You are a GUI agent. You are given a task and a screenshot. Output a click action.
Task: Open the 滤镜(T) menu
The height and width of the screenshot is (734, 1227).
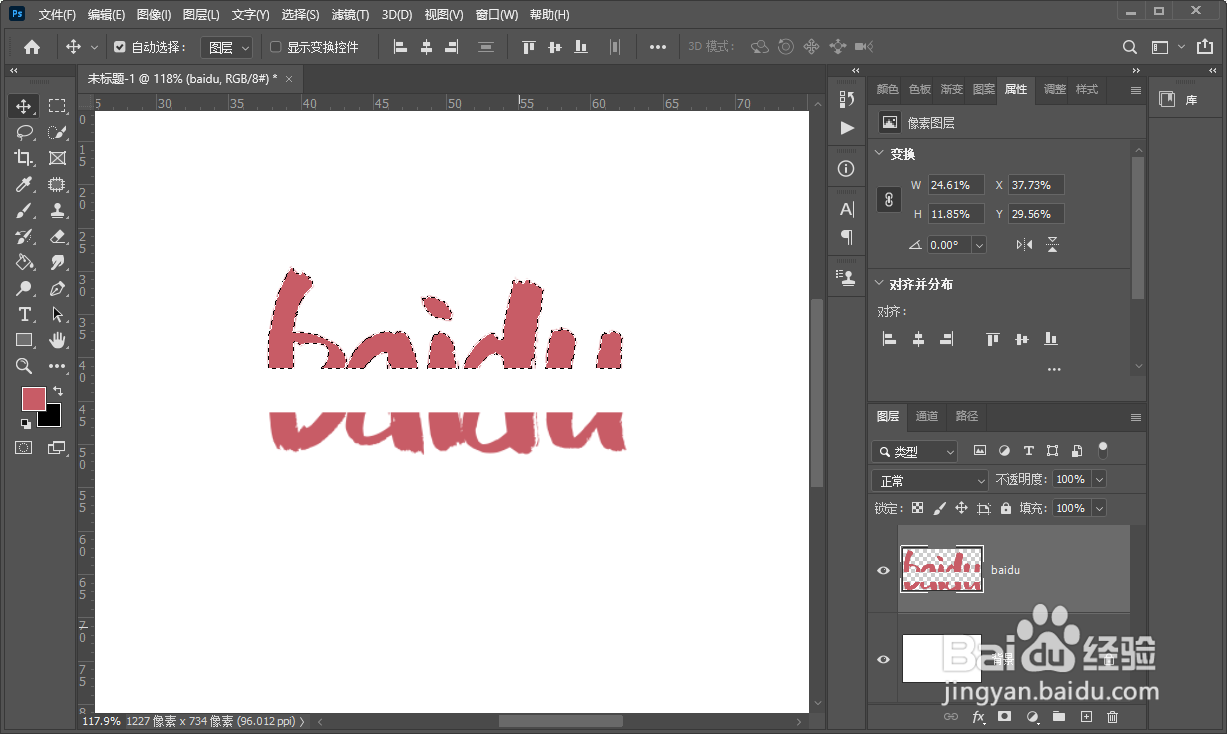[350, 15]
